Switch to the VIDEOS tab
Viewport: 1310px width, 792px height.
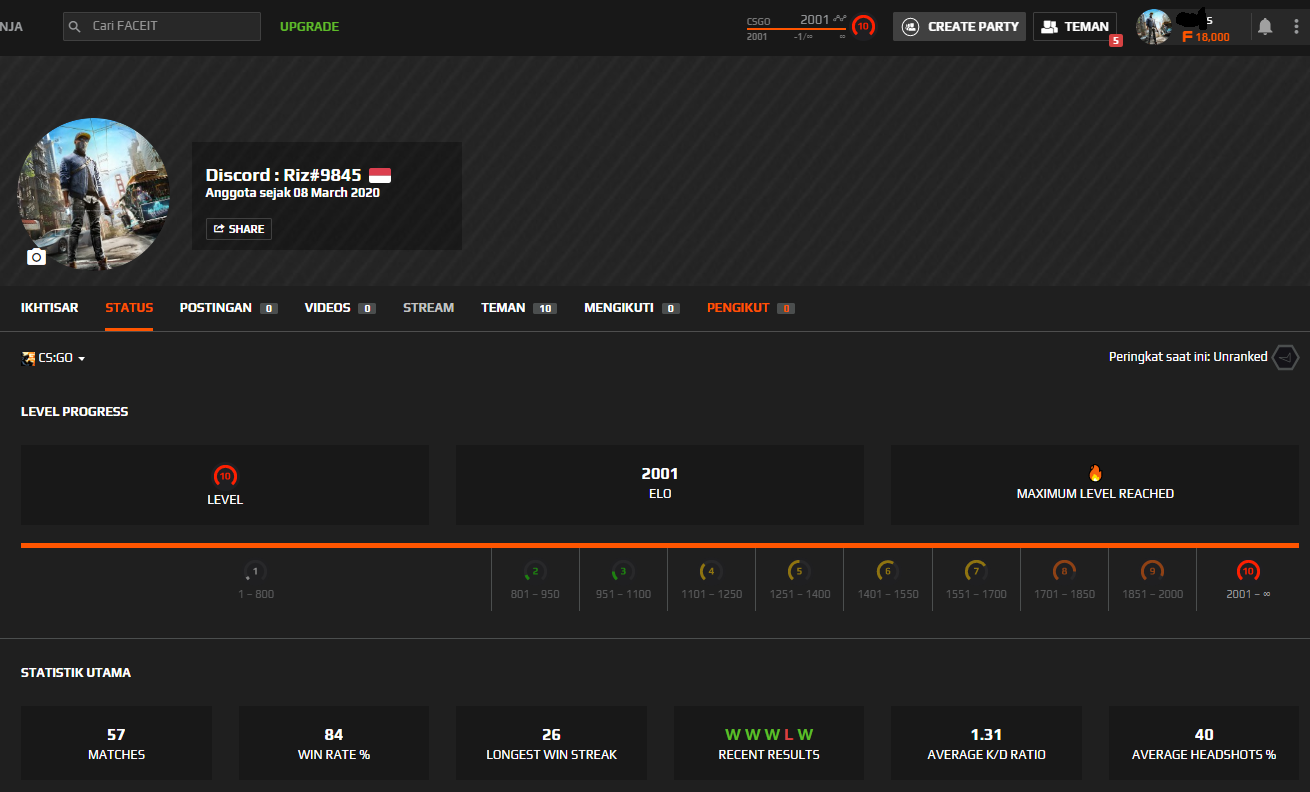point(340,308)
